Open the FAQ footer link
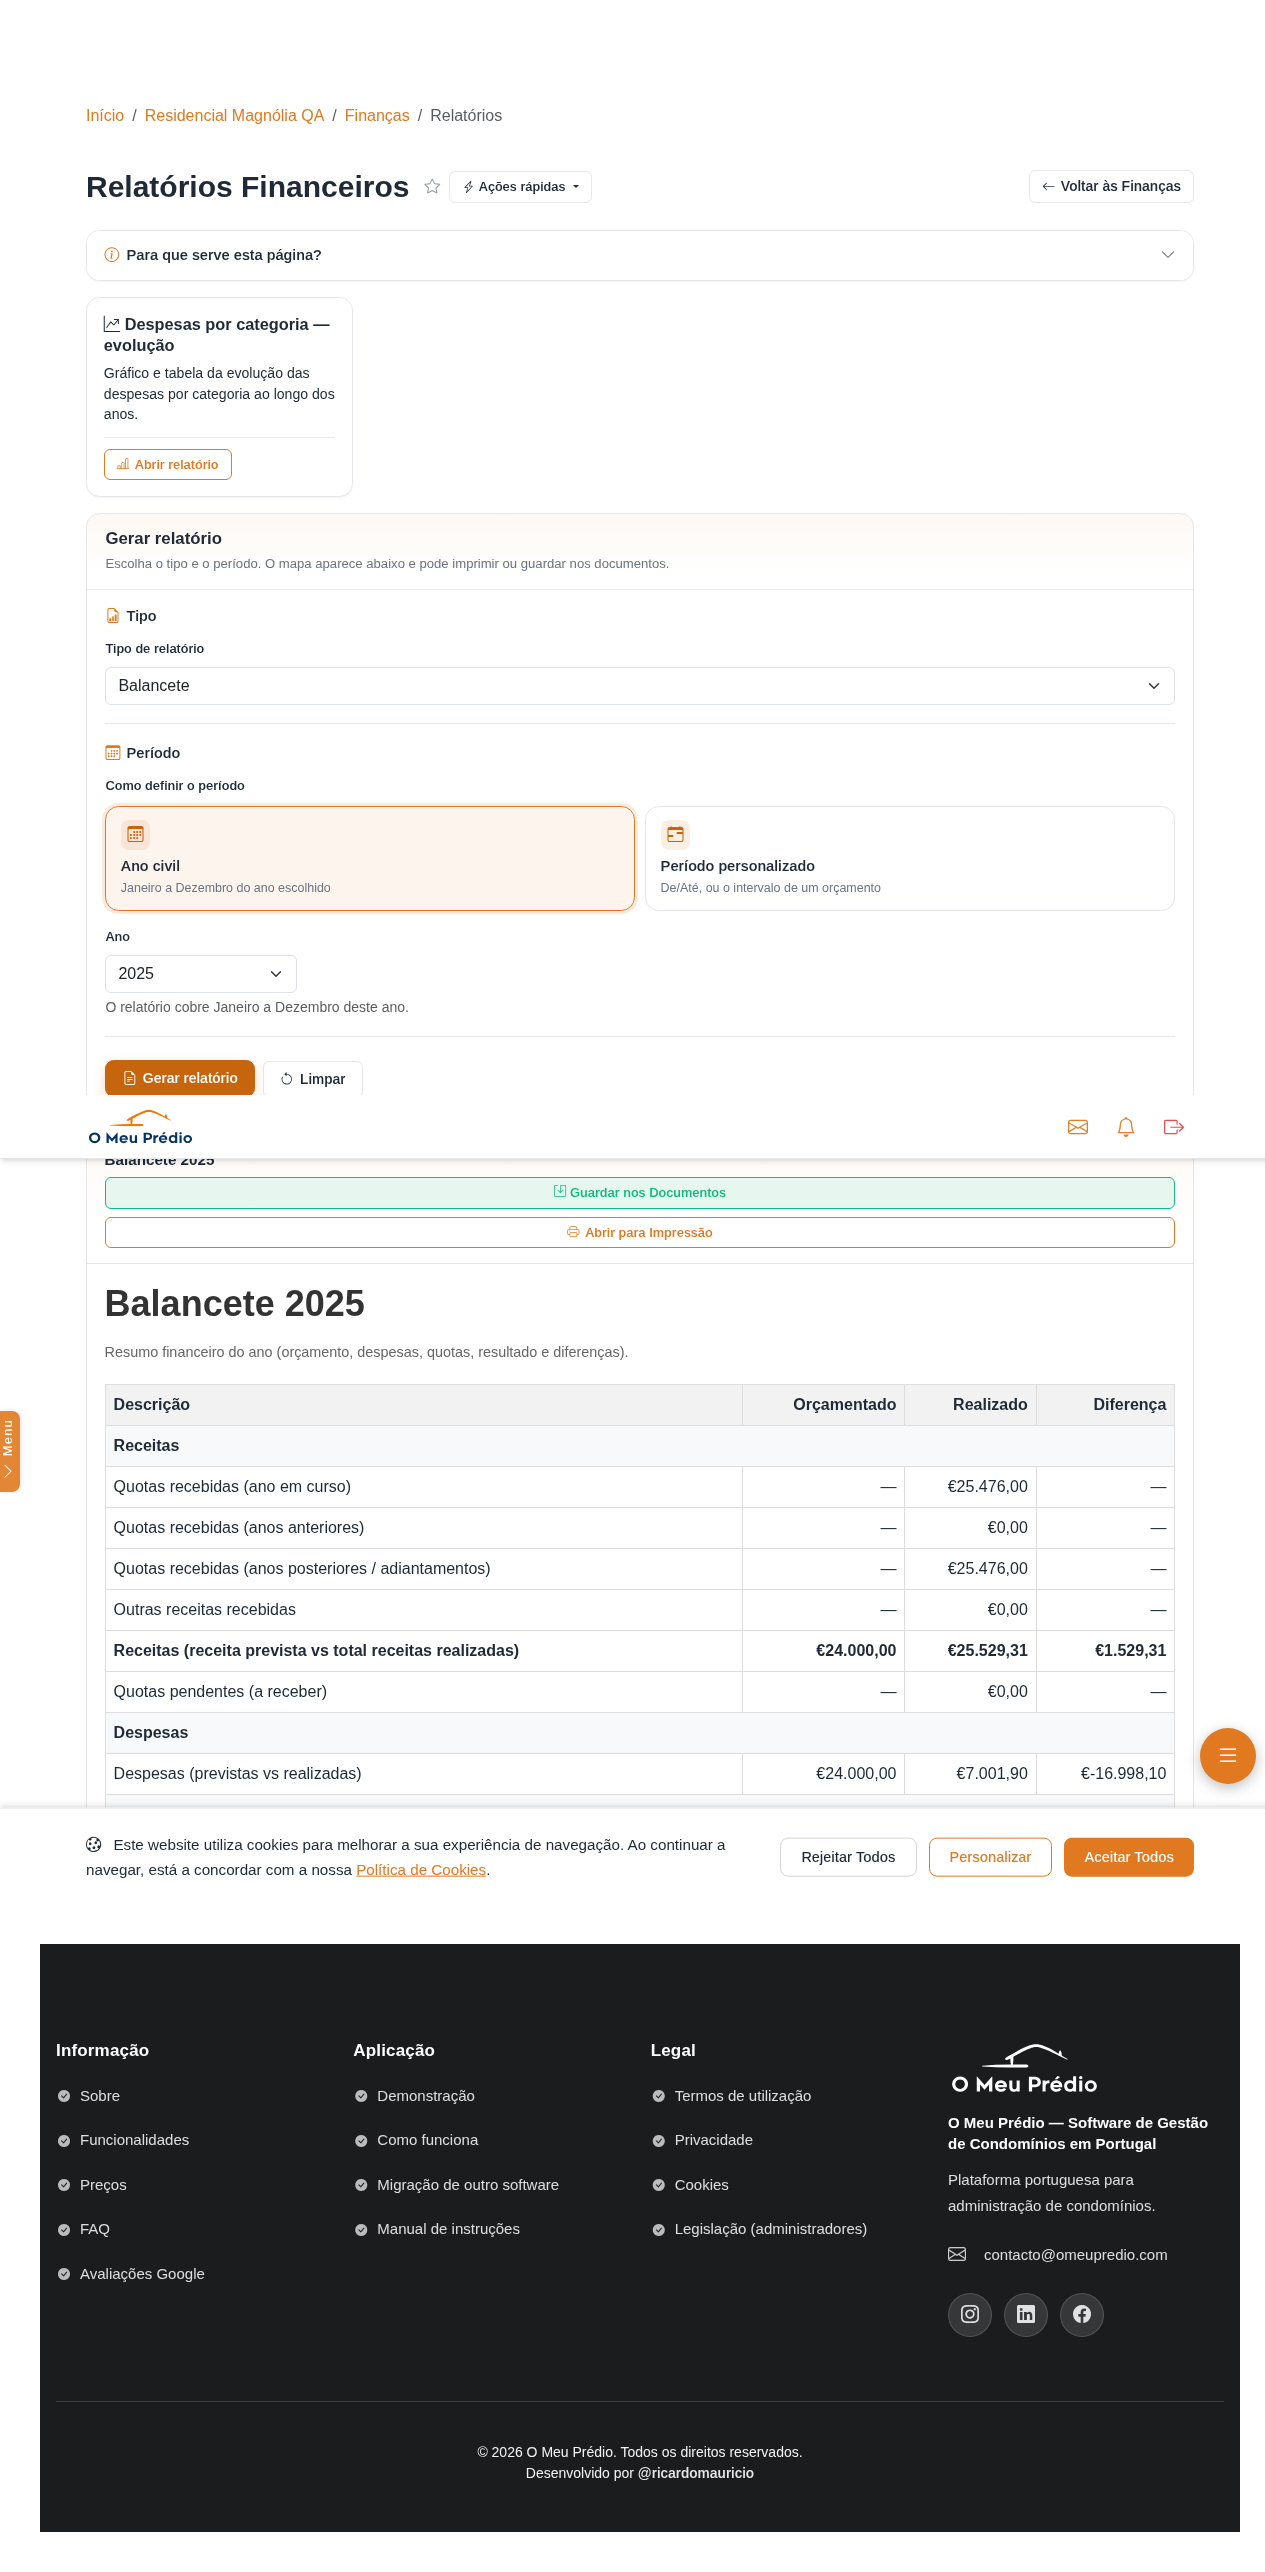 95,2229
